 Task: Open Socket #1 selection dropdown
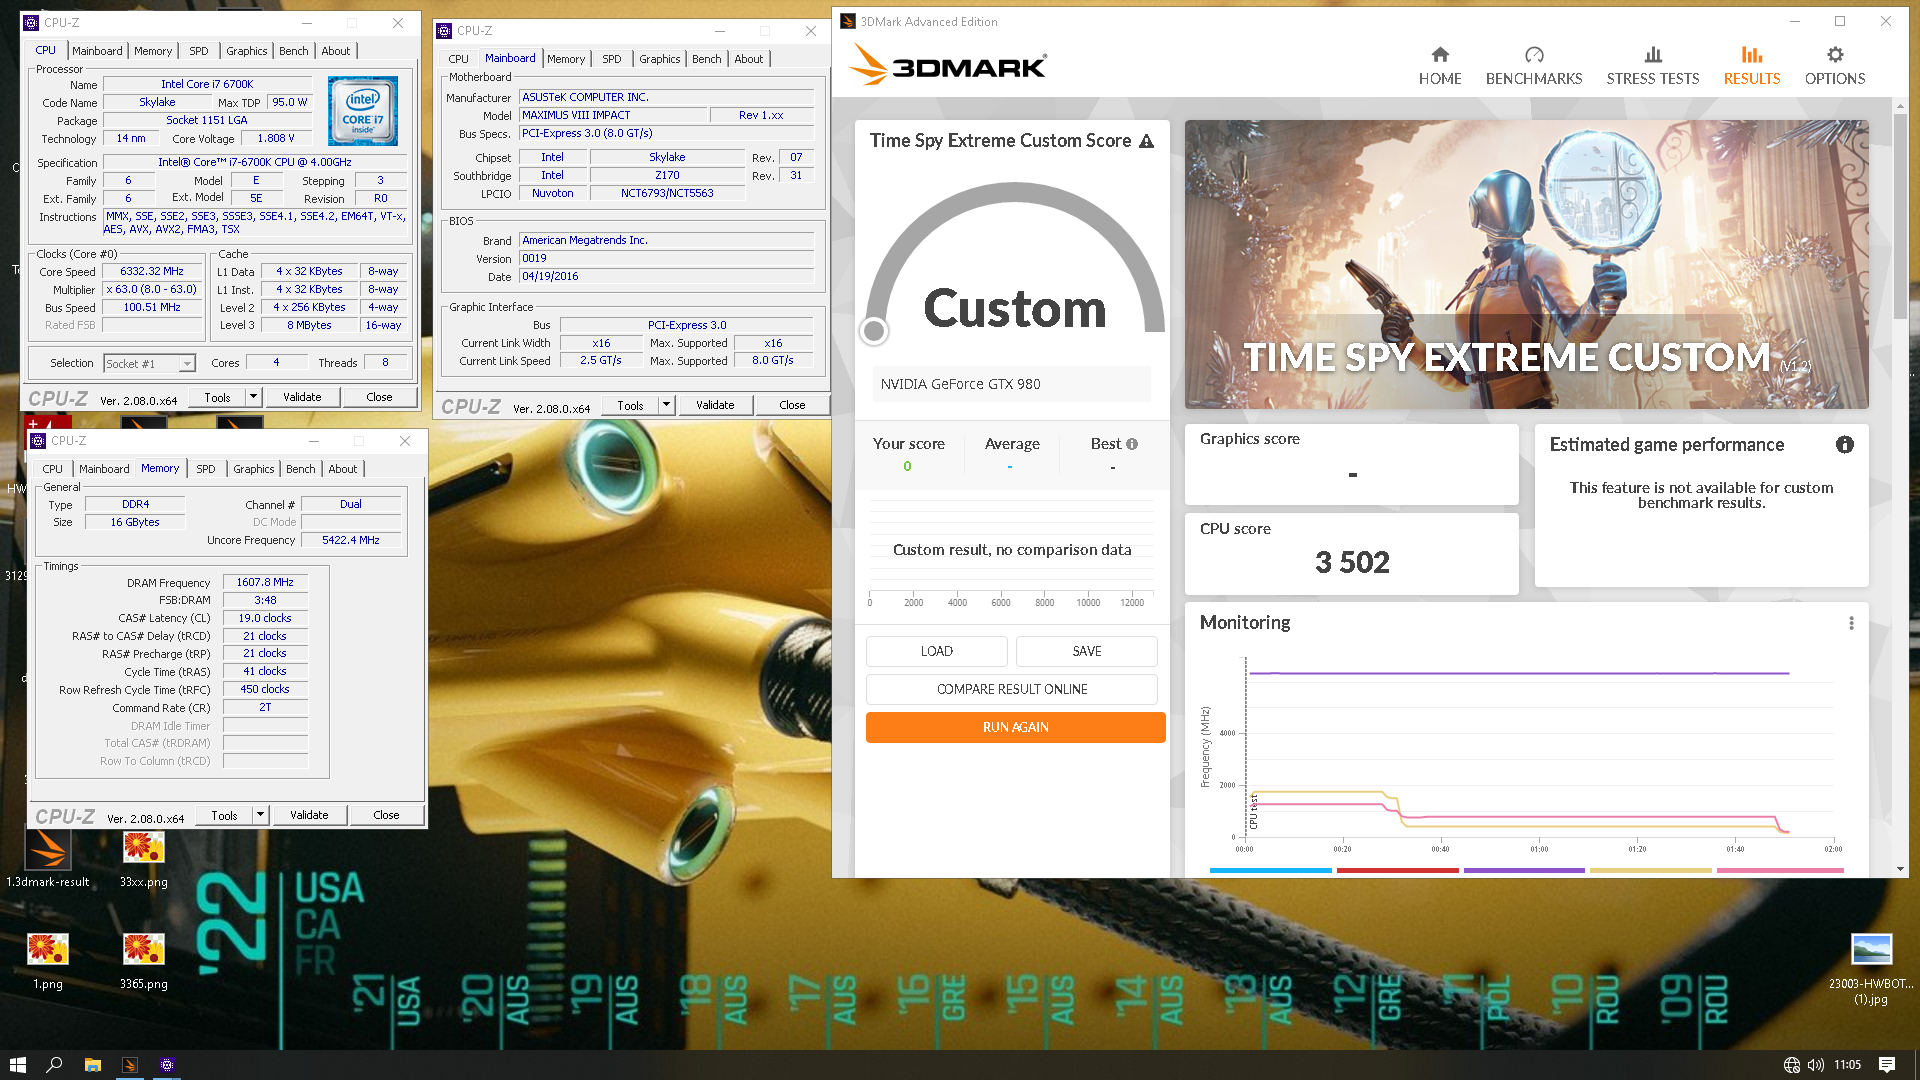pyautogui.click(x=149, y=363)
